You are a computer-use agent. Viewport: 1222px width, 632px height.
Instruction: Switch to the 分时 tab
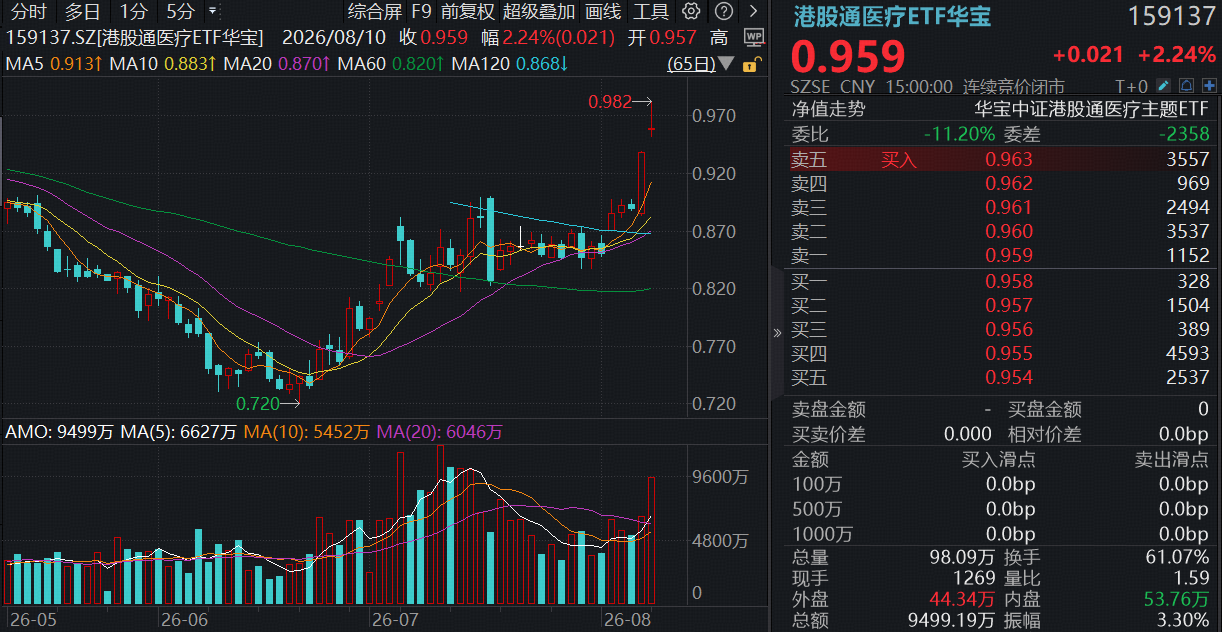[28, 12]
